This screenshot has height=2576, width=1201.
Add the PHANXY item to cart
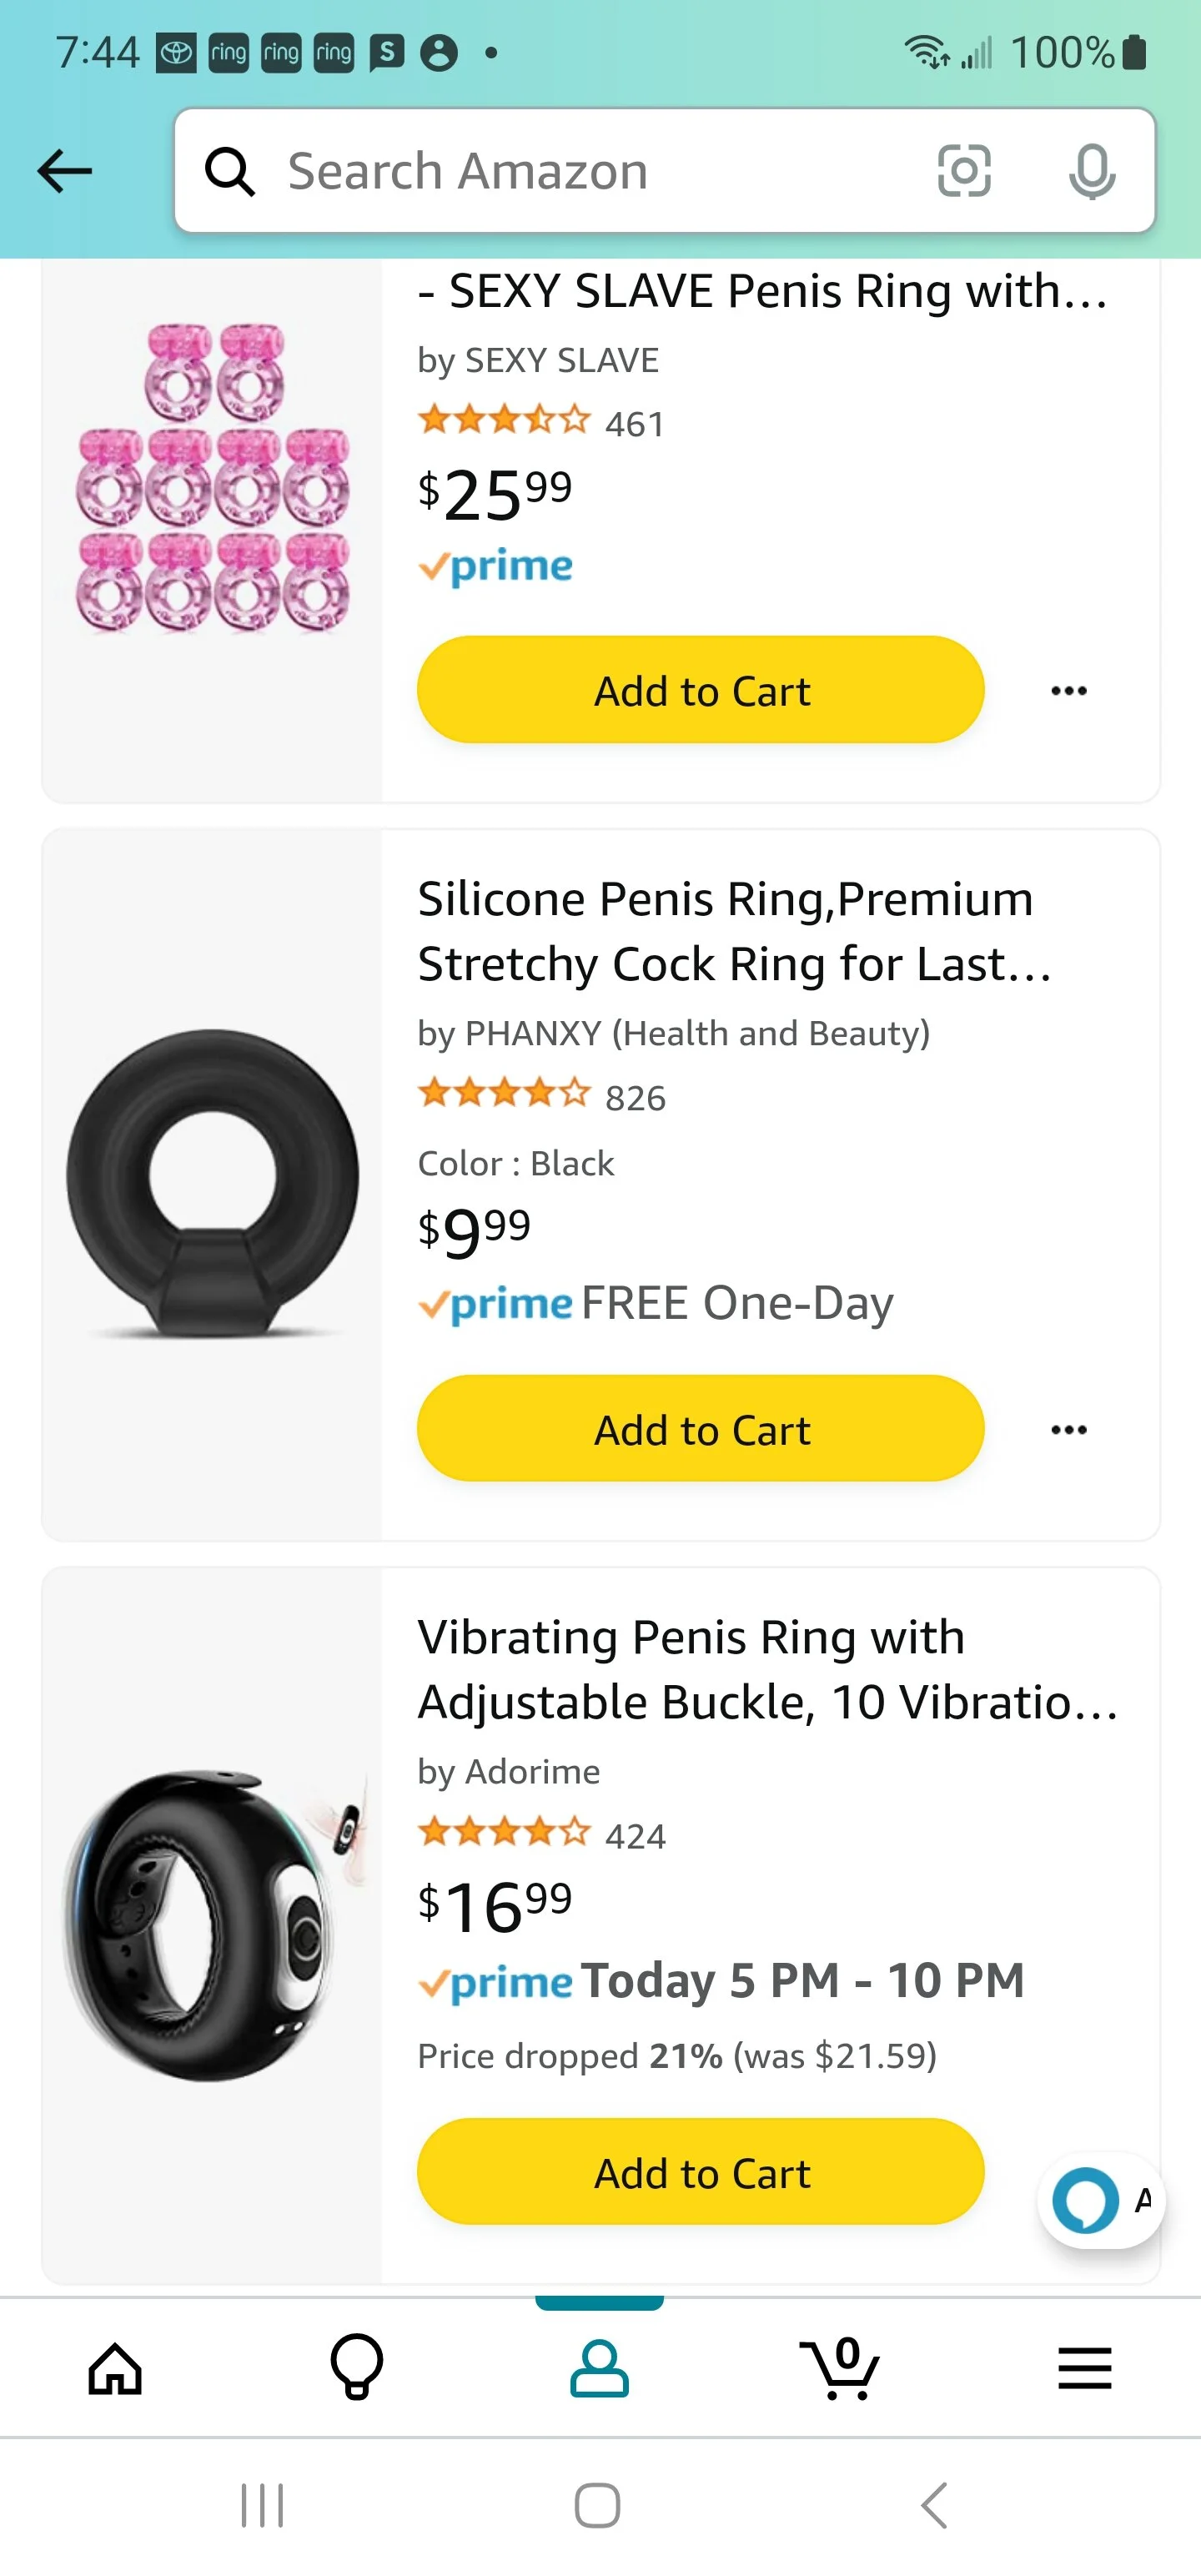701,1430
